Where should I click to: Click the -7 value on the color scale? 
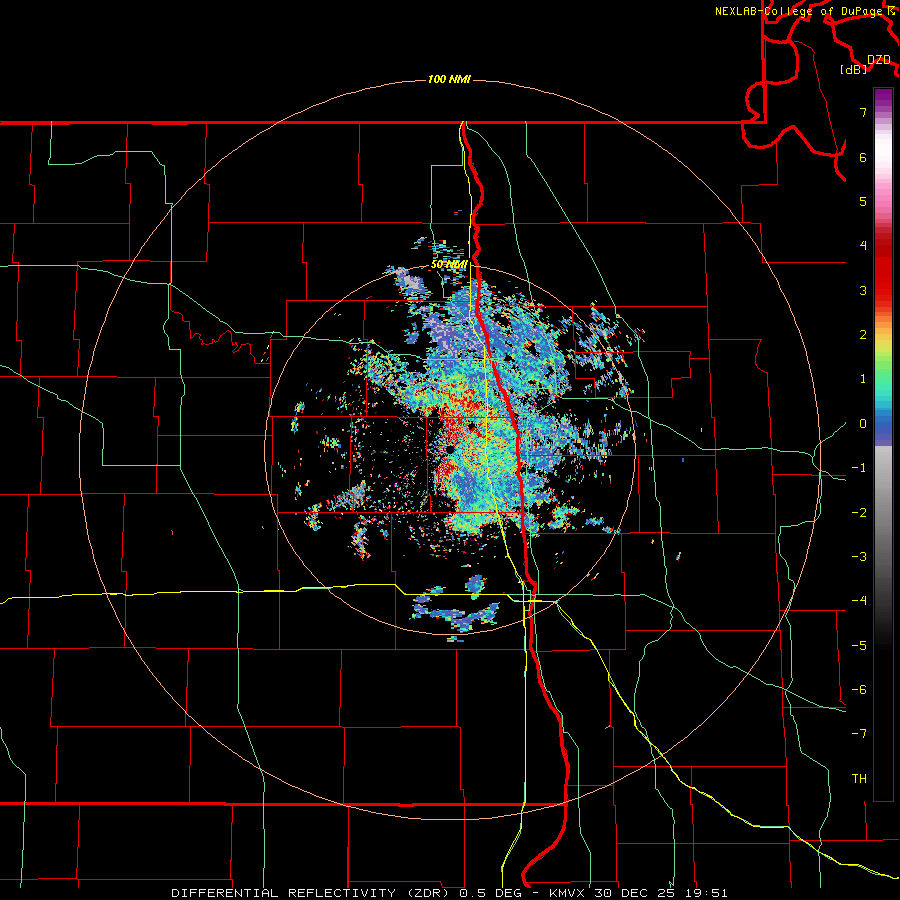click(859, 734)
